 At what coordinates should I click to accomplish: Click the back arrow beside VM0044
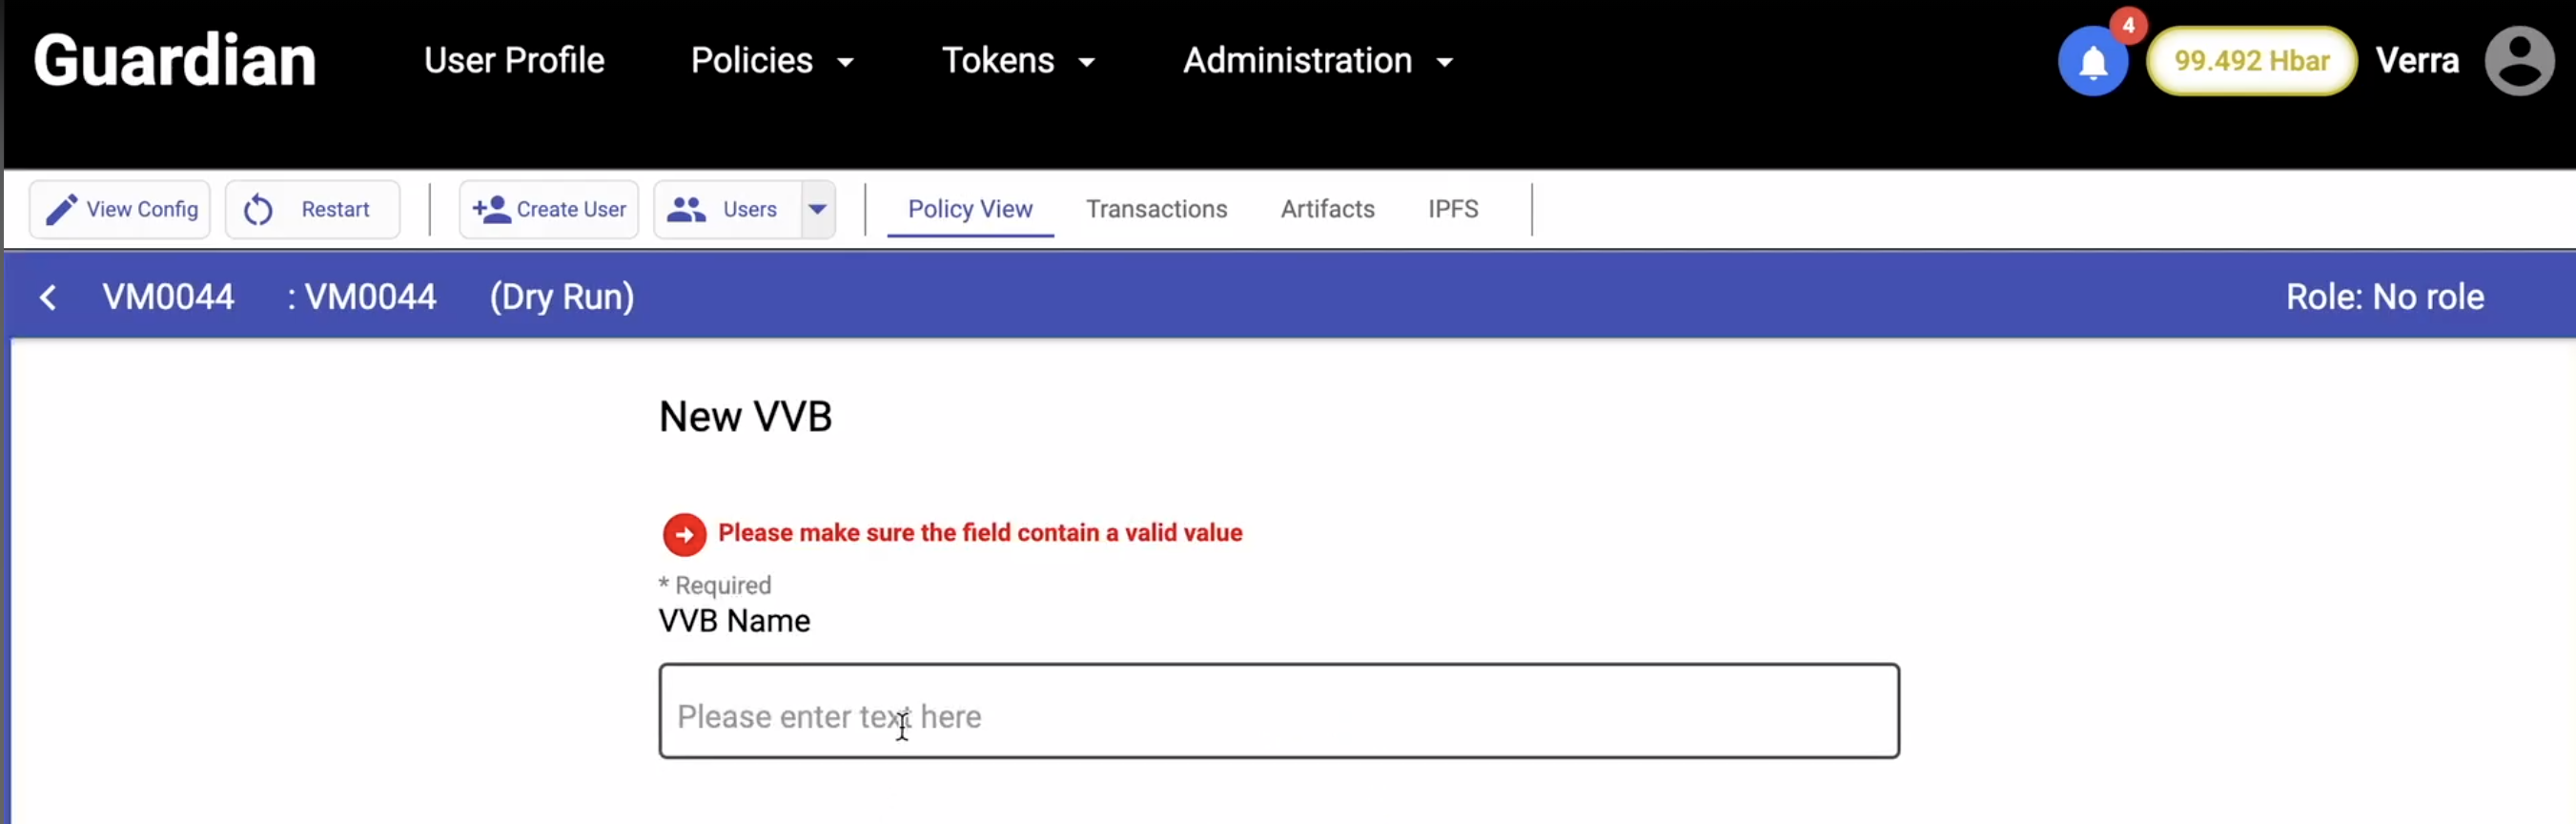[x=48, y=297]
